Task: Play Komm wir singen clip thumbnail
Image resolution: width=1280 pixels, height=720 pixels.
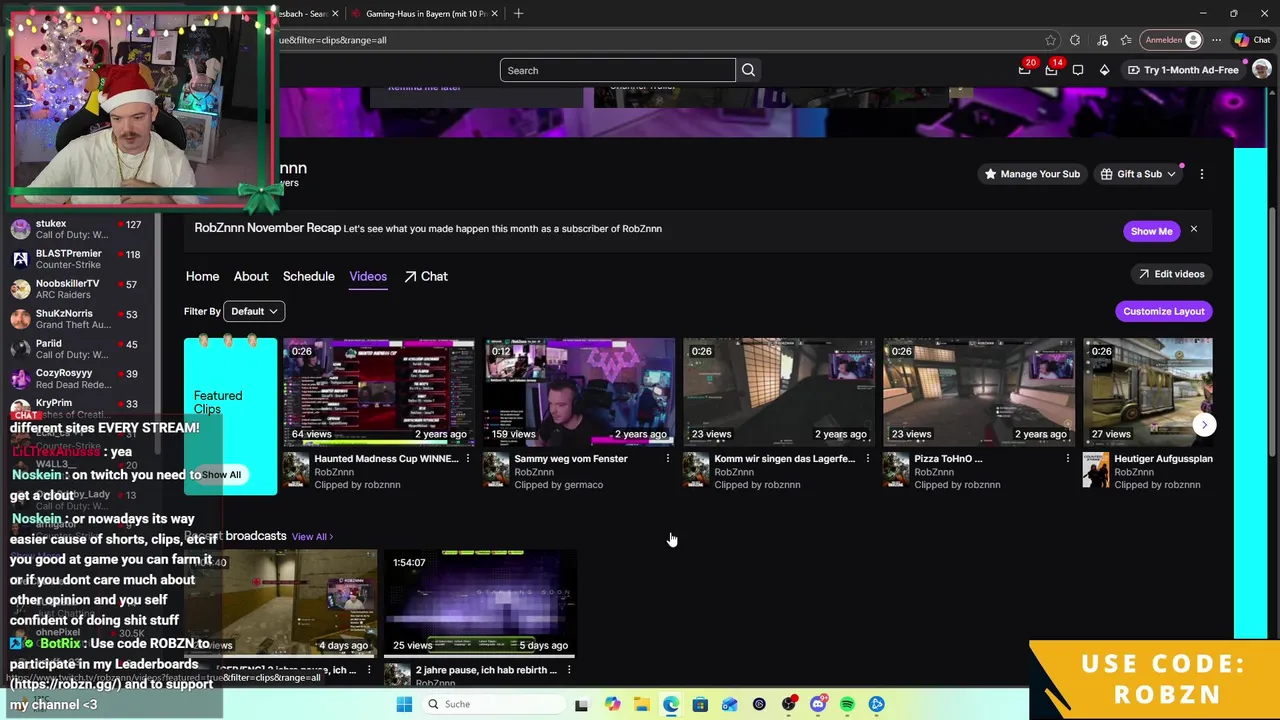Action: [779, 392]
